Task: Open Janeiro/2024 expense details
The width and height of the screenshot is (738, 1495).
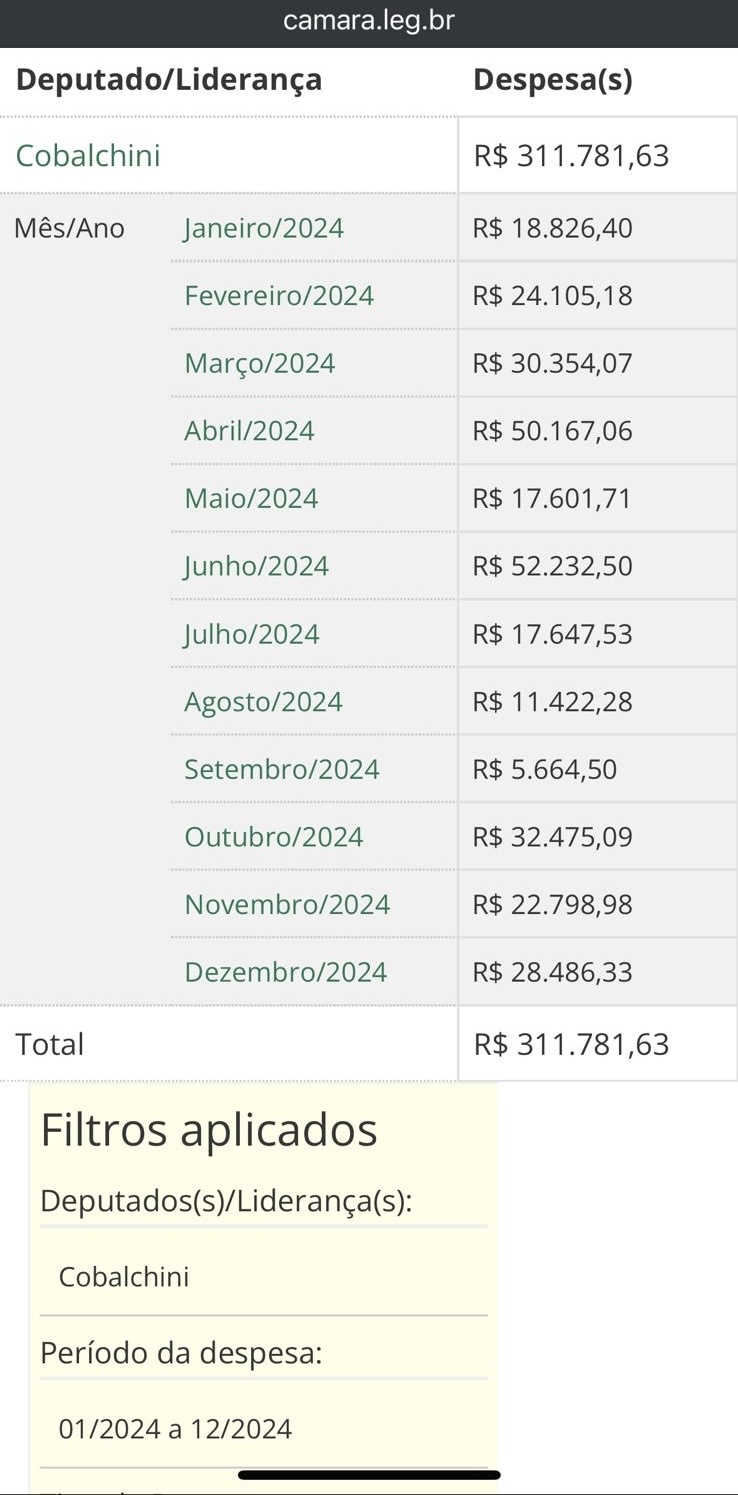Action: pos(264,228)
